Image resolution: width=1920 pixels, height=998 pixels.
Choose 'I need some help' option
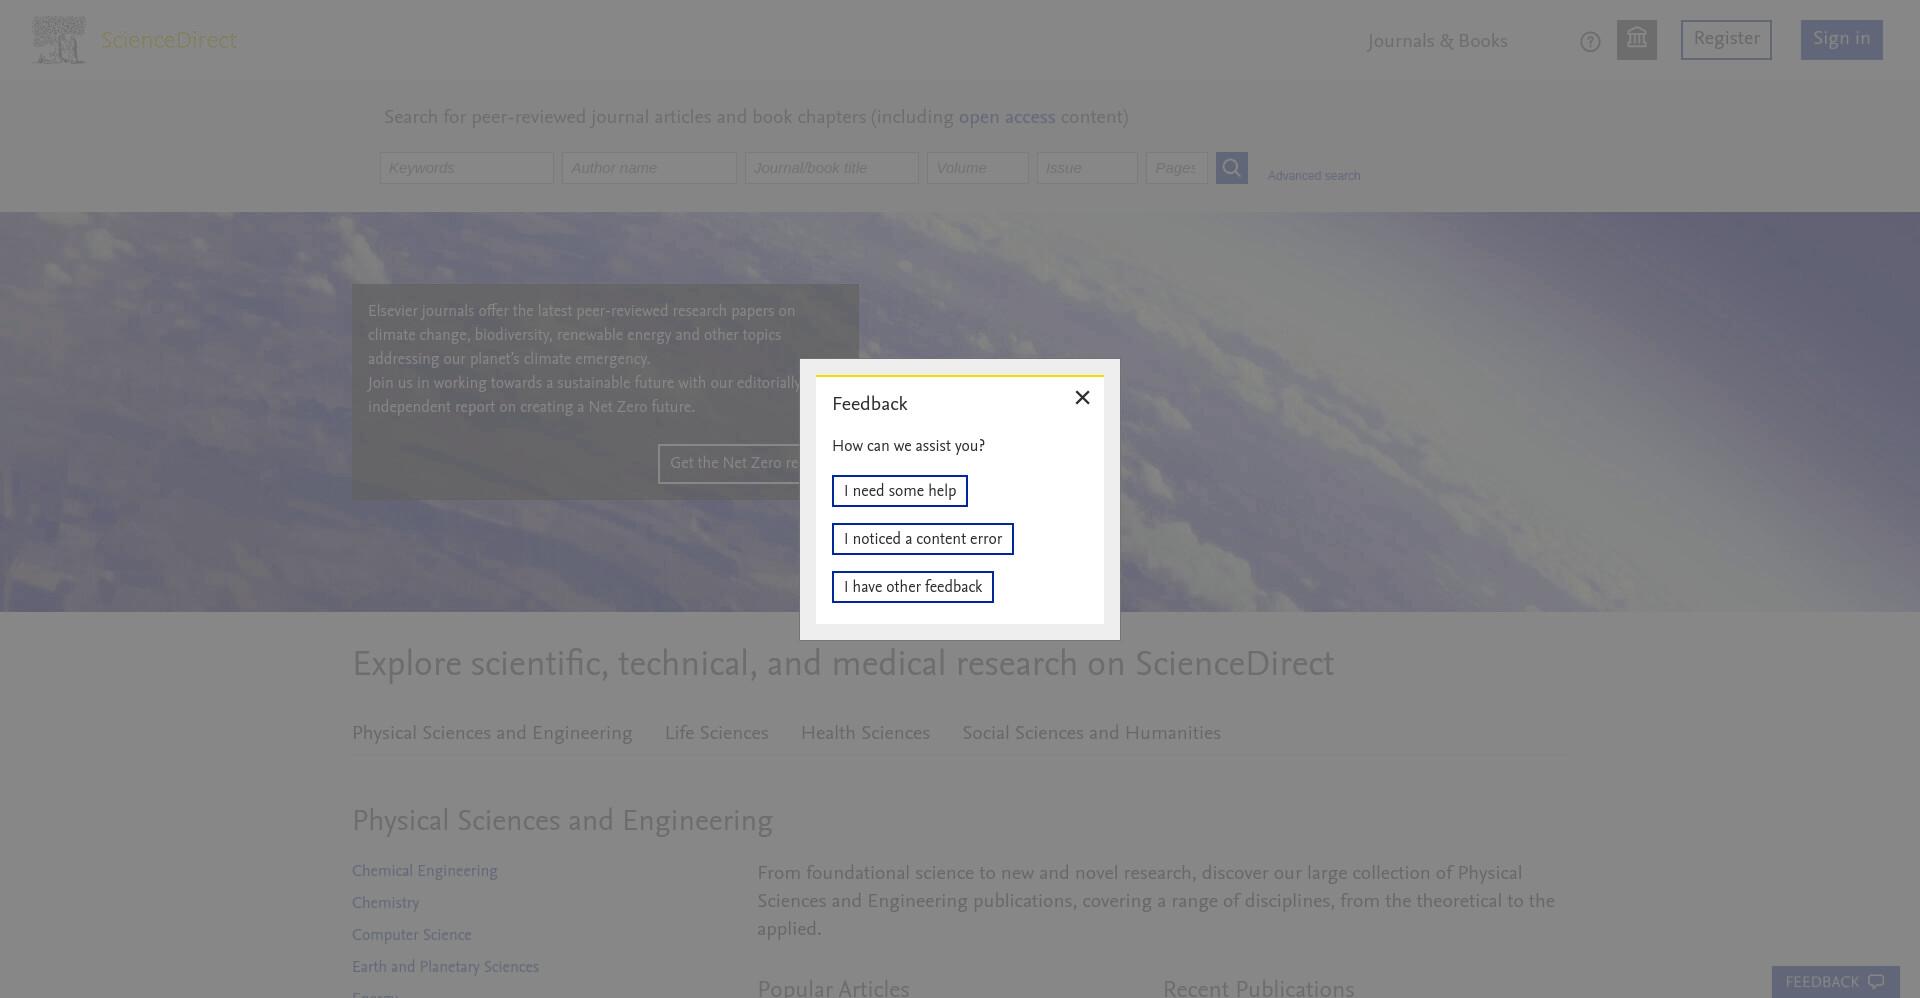(x=900, y=491)
